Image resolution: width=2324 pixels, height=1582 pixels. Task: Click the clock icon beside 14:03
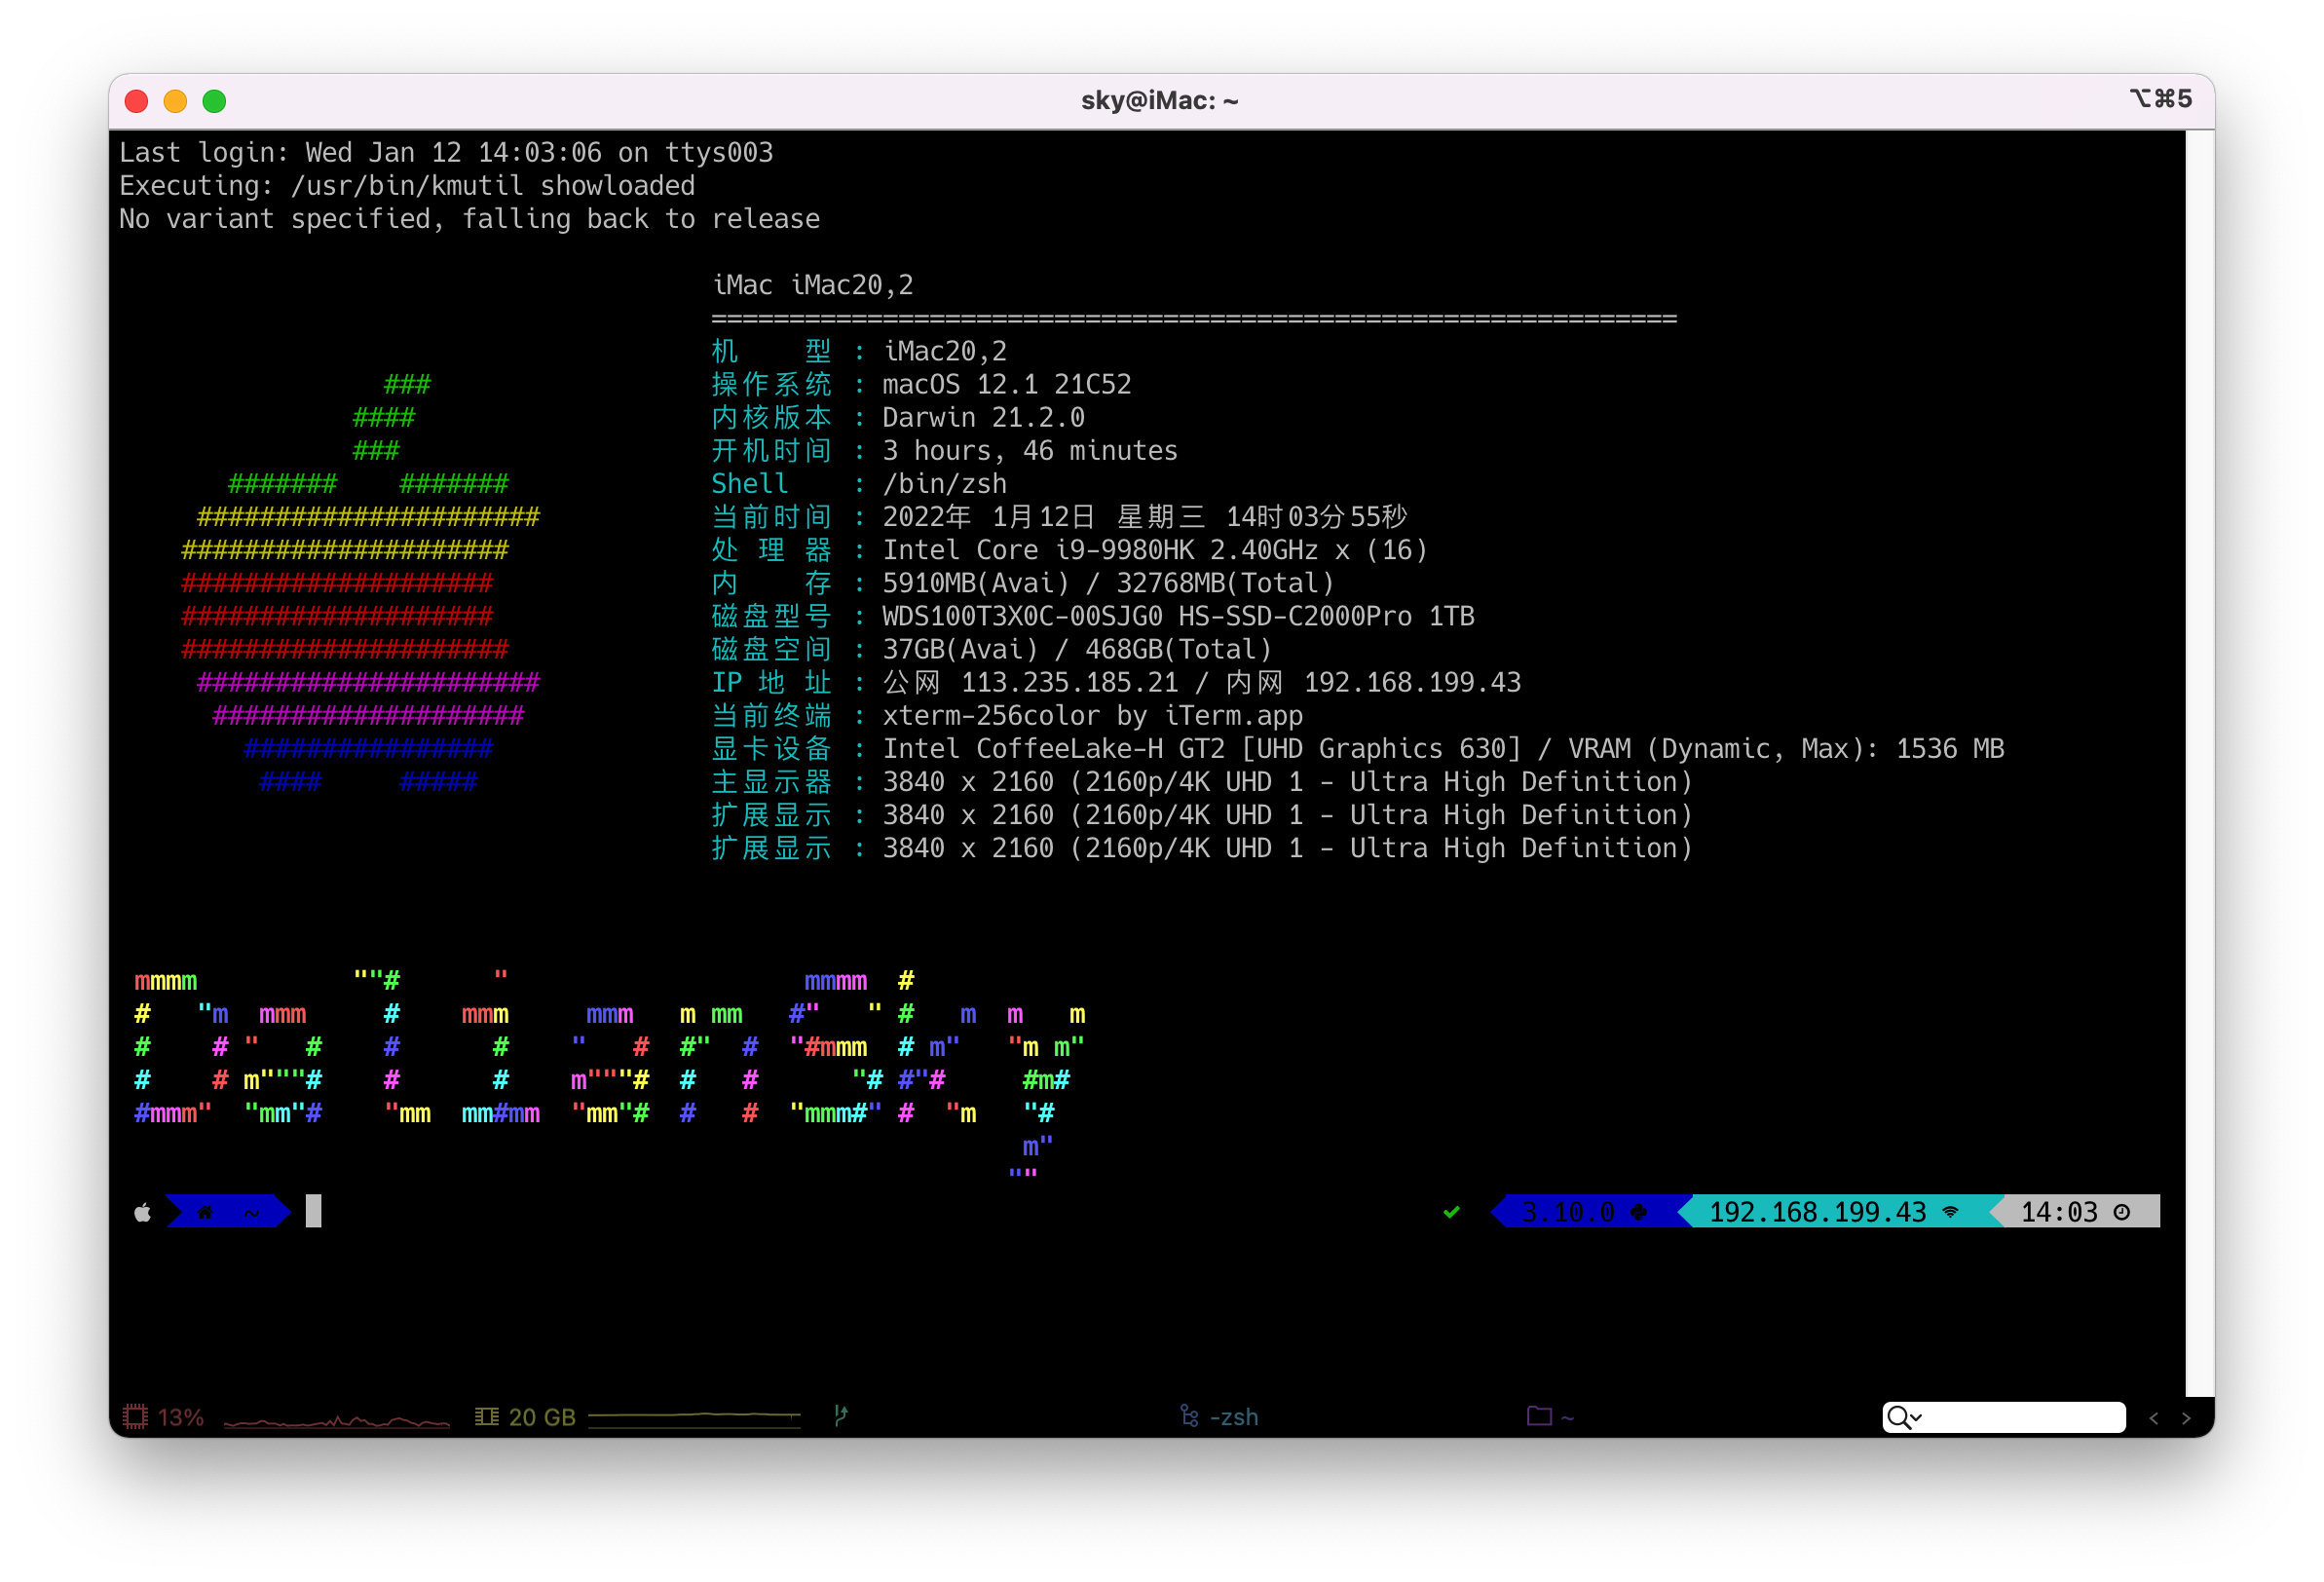(2122, 1212)
